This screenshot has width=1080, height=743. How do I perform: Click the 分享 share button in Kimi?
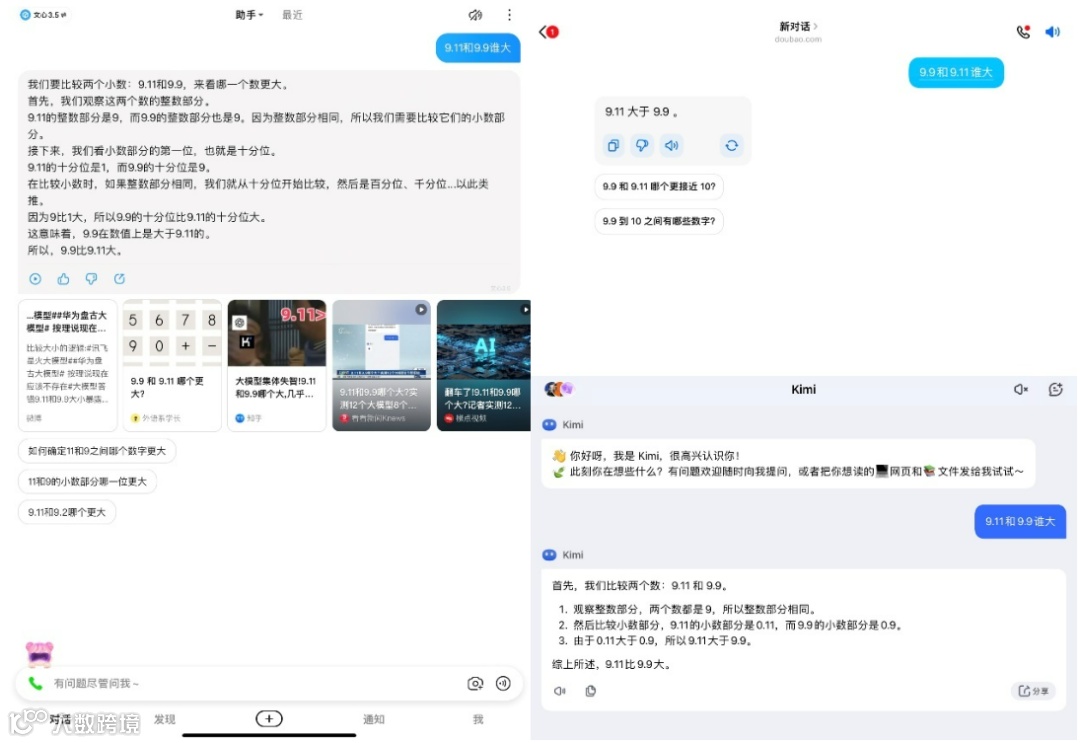tap(1033, 691)
